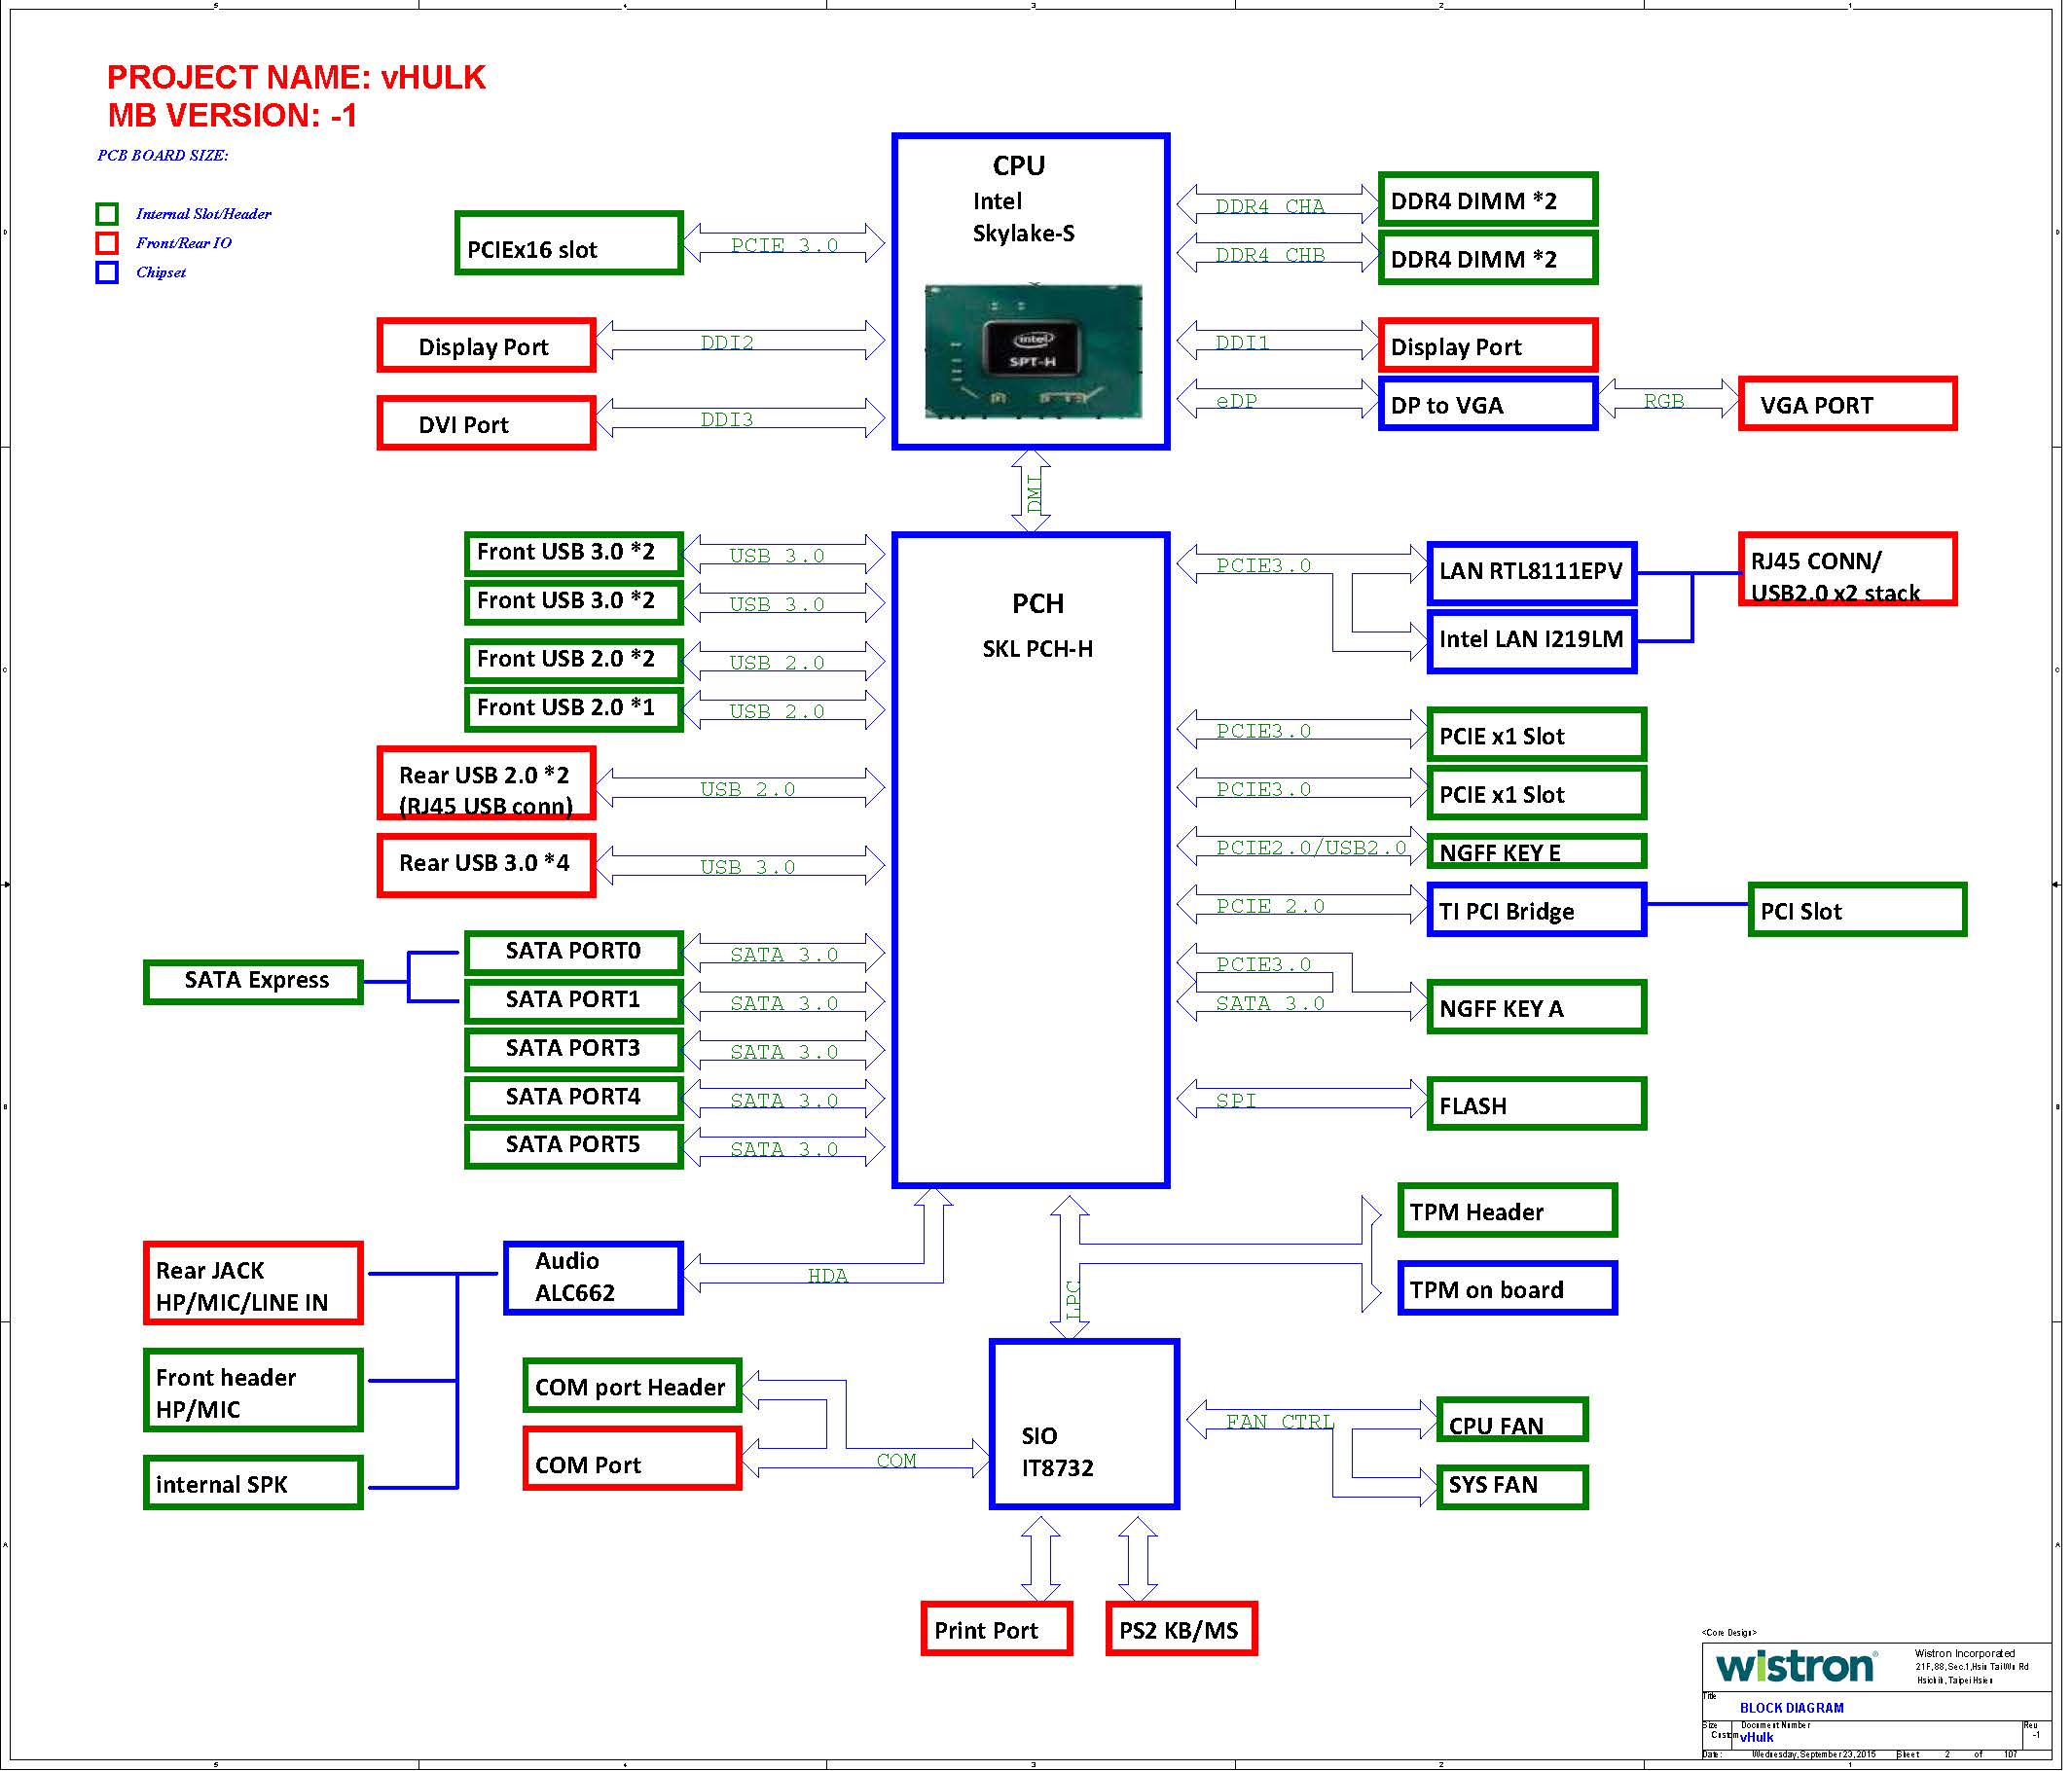
Task: Click the BLOCK DIAGRAM title text
Action: 1791,1708
